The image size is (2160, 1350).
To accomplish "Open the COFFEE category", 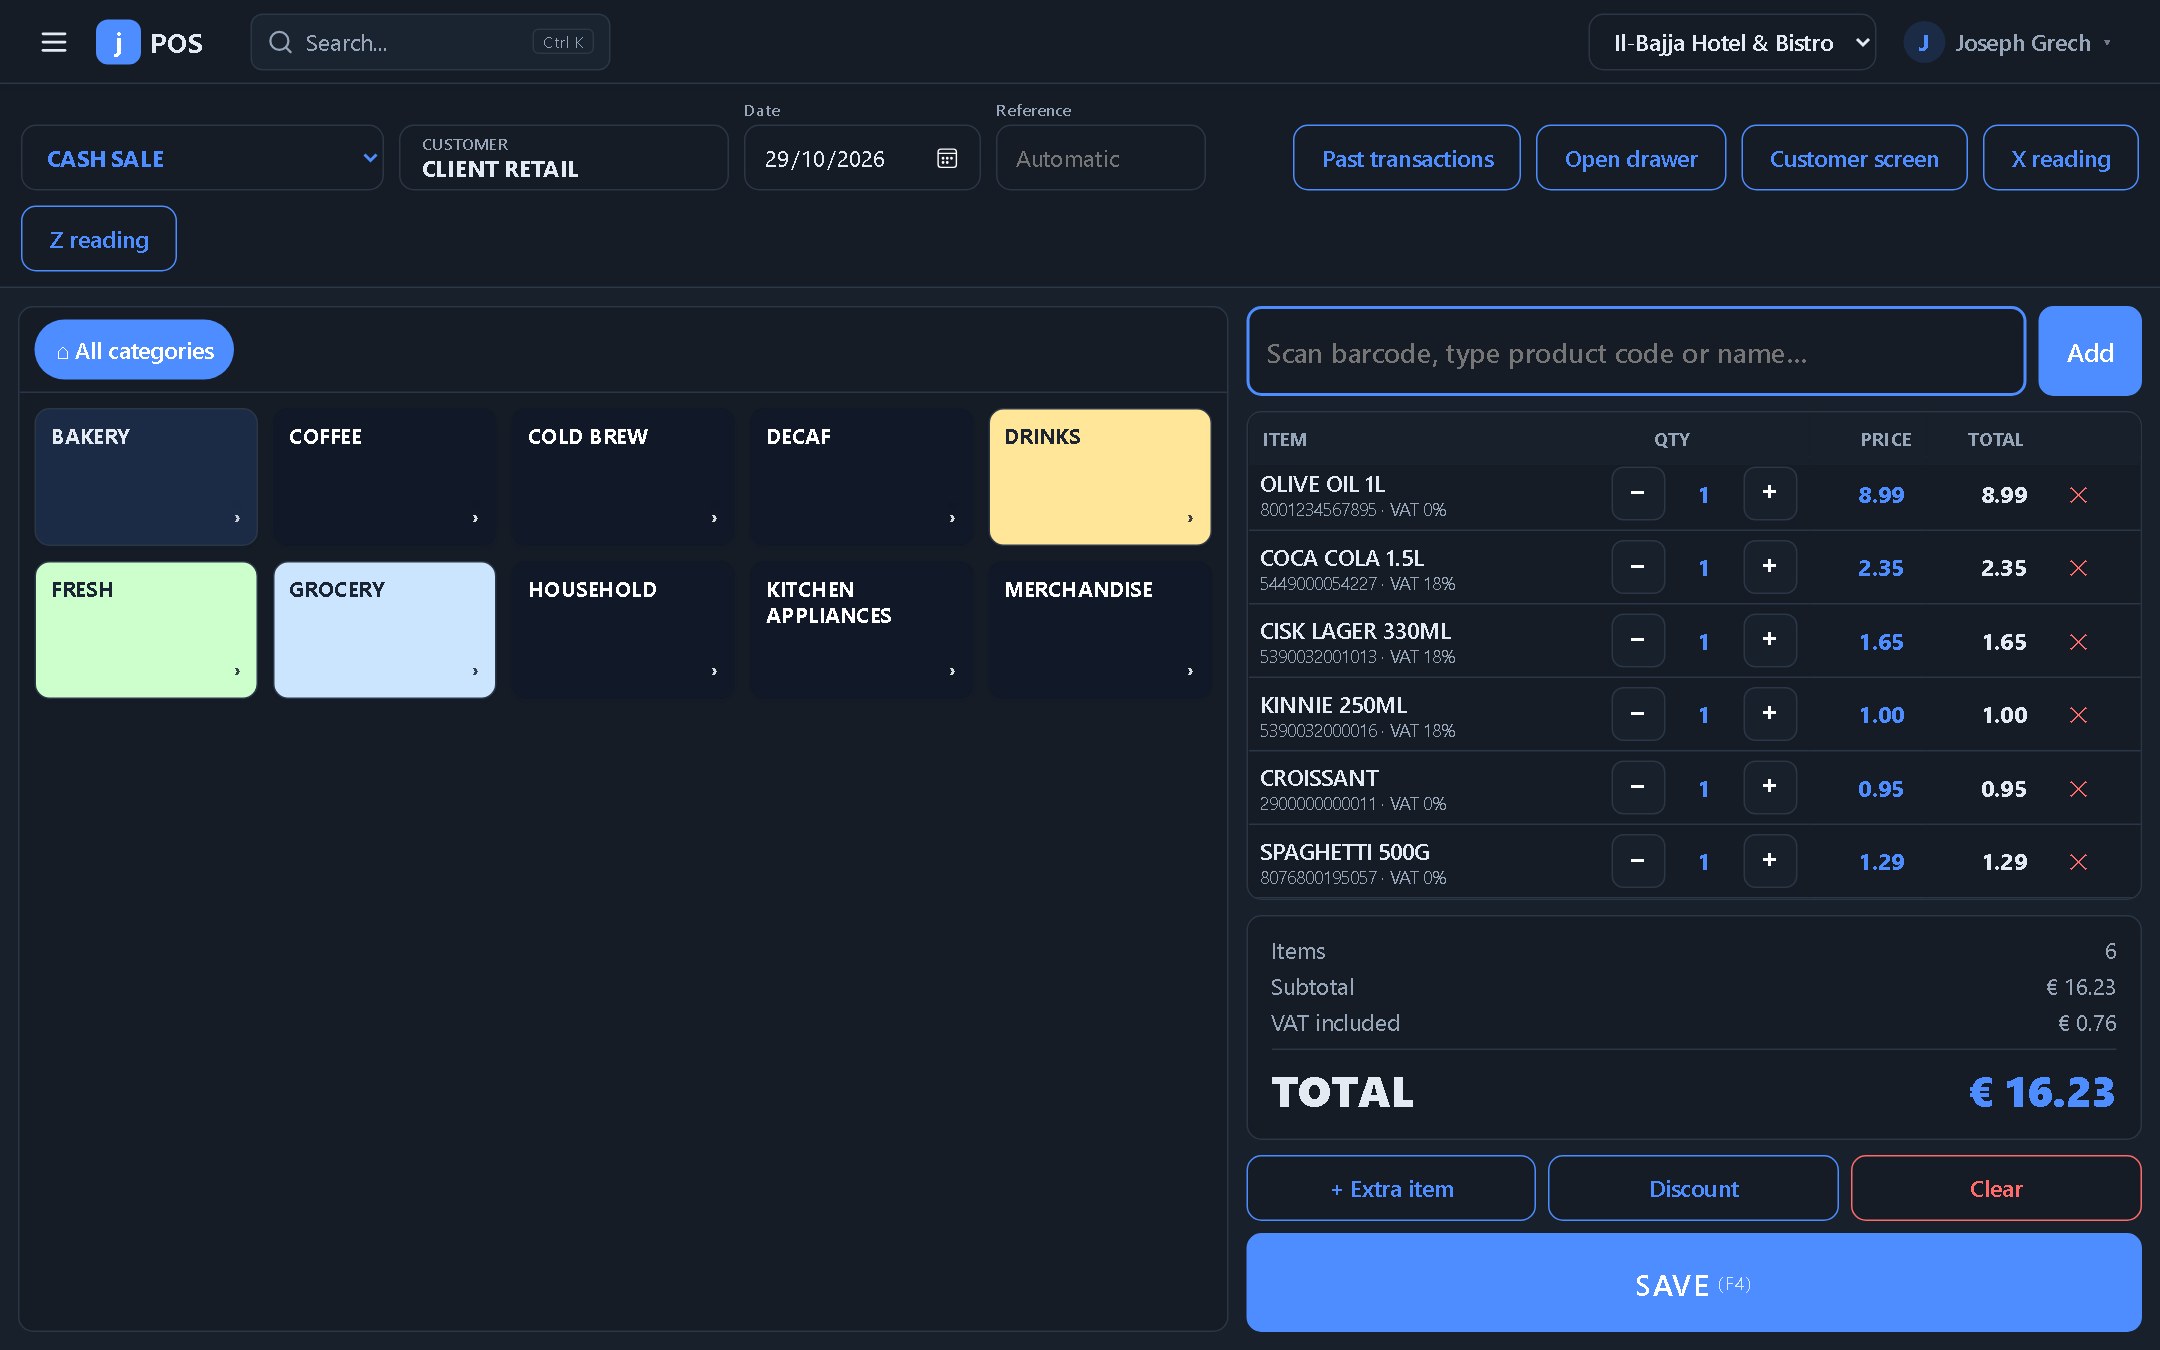I will click(x=385, y=477).
